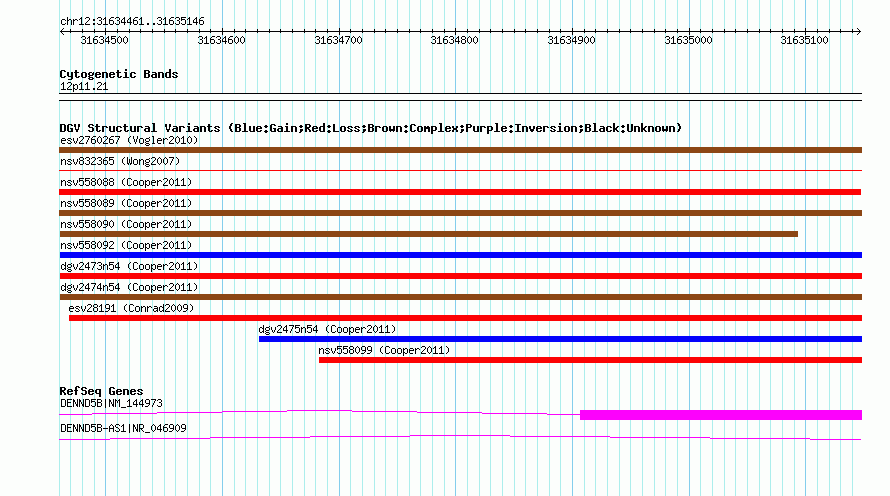Click the esv2760267 (Vogler2010) label
The height and width of the screenshot is (496, 890).
coord(129,140)
